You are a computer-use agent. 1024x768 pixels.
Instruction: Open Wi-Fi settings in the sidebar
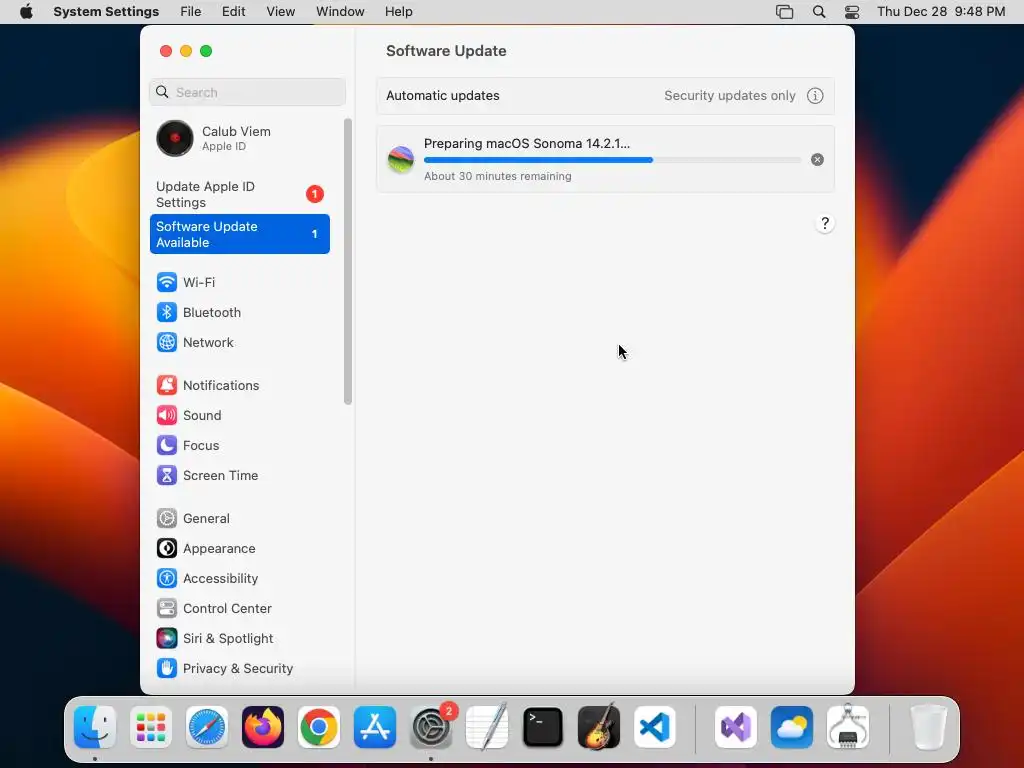coord(239,282)
